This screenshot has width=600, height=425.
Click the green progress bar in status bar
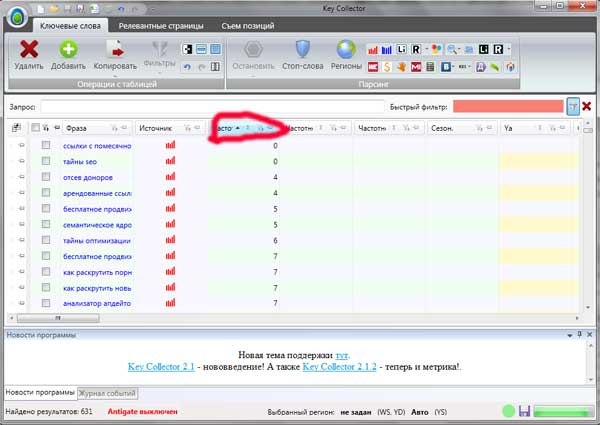pyautogui.click(x=562, y=411)
